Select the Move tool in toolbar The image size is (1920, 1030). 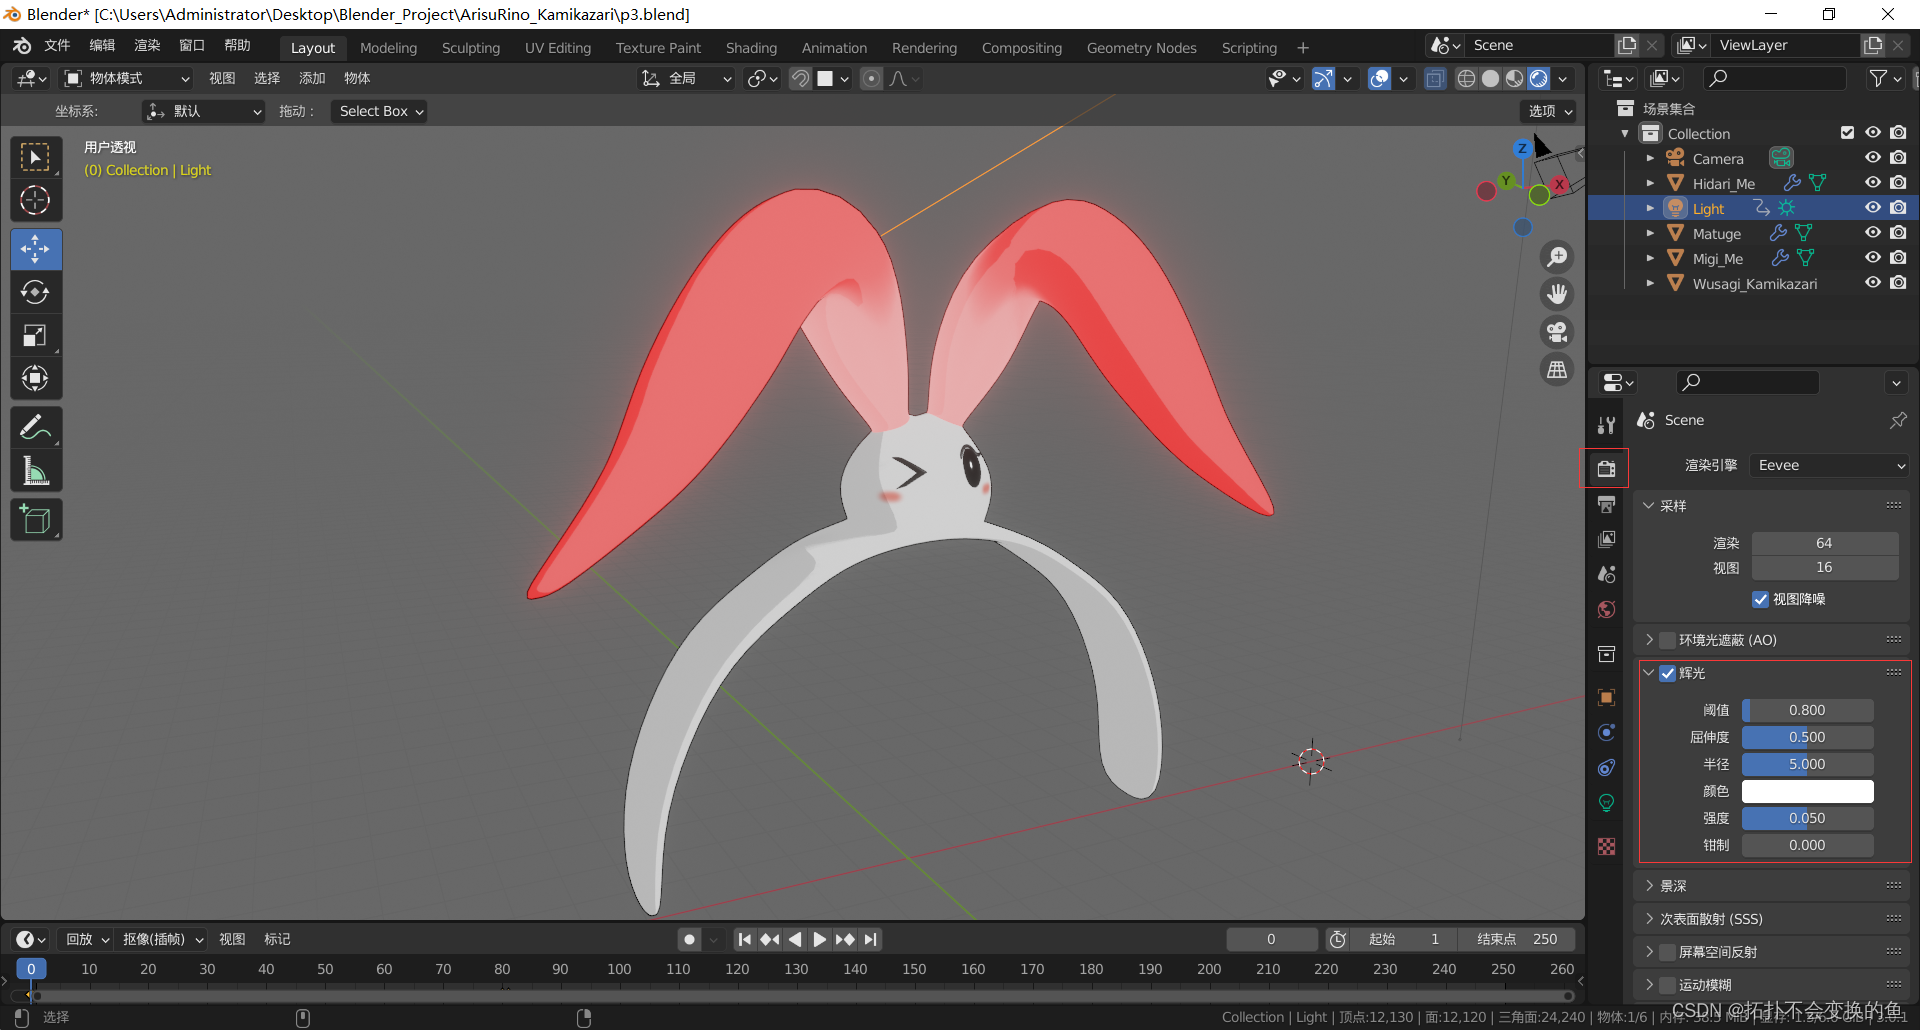[35, 249]
